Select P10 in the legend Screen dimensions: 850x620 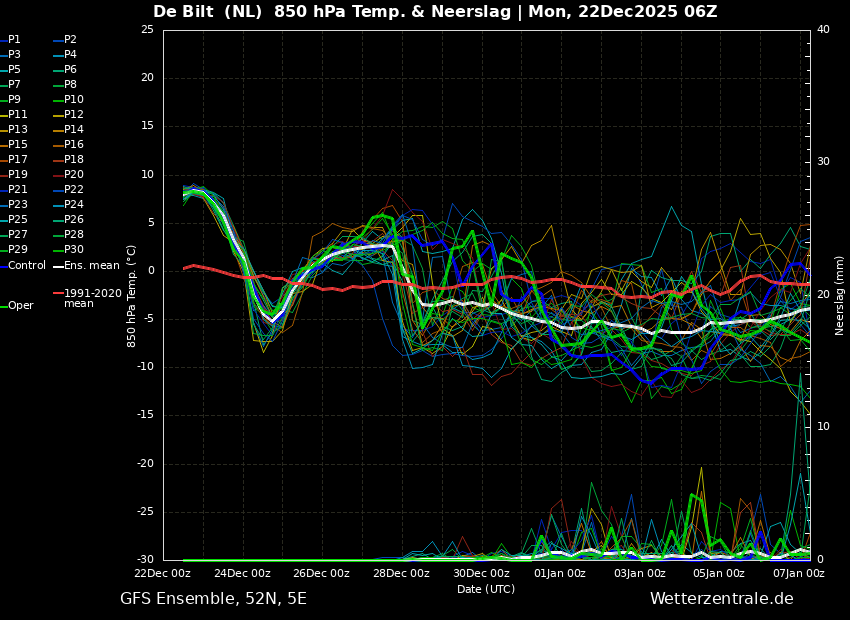point(68,100)
